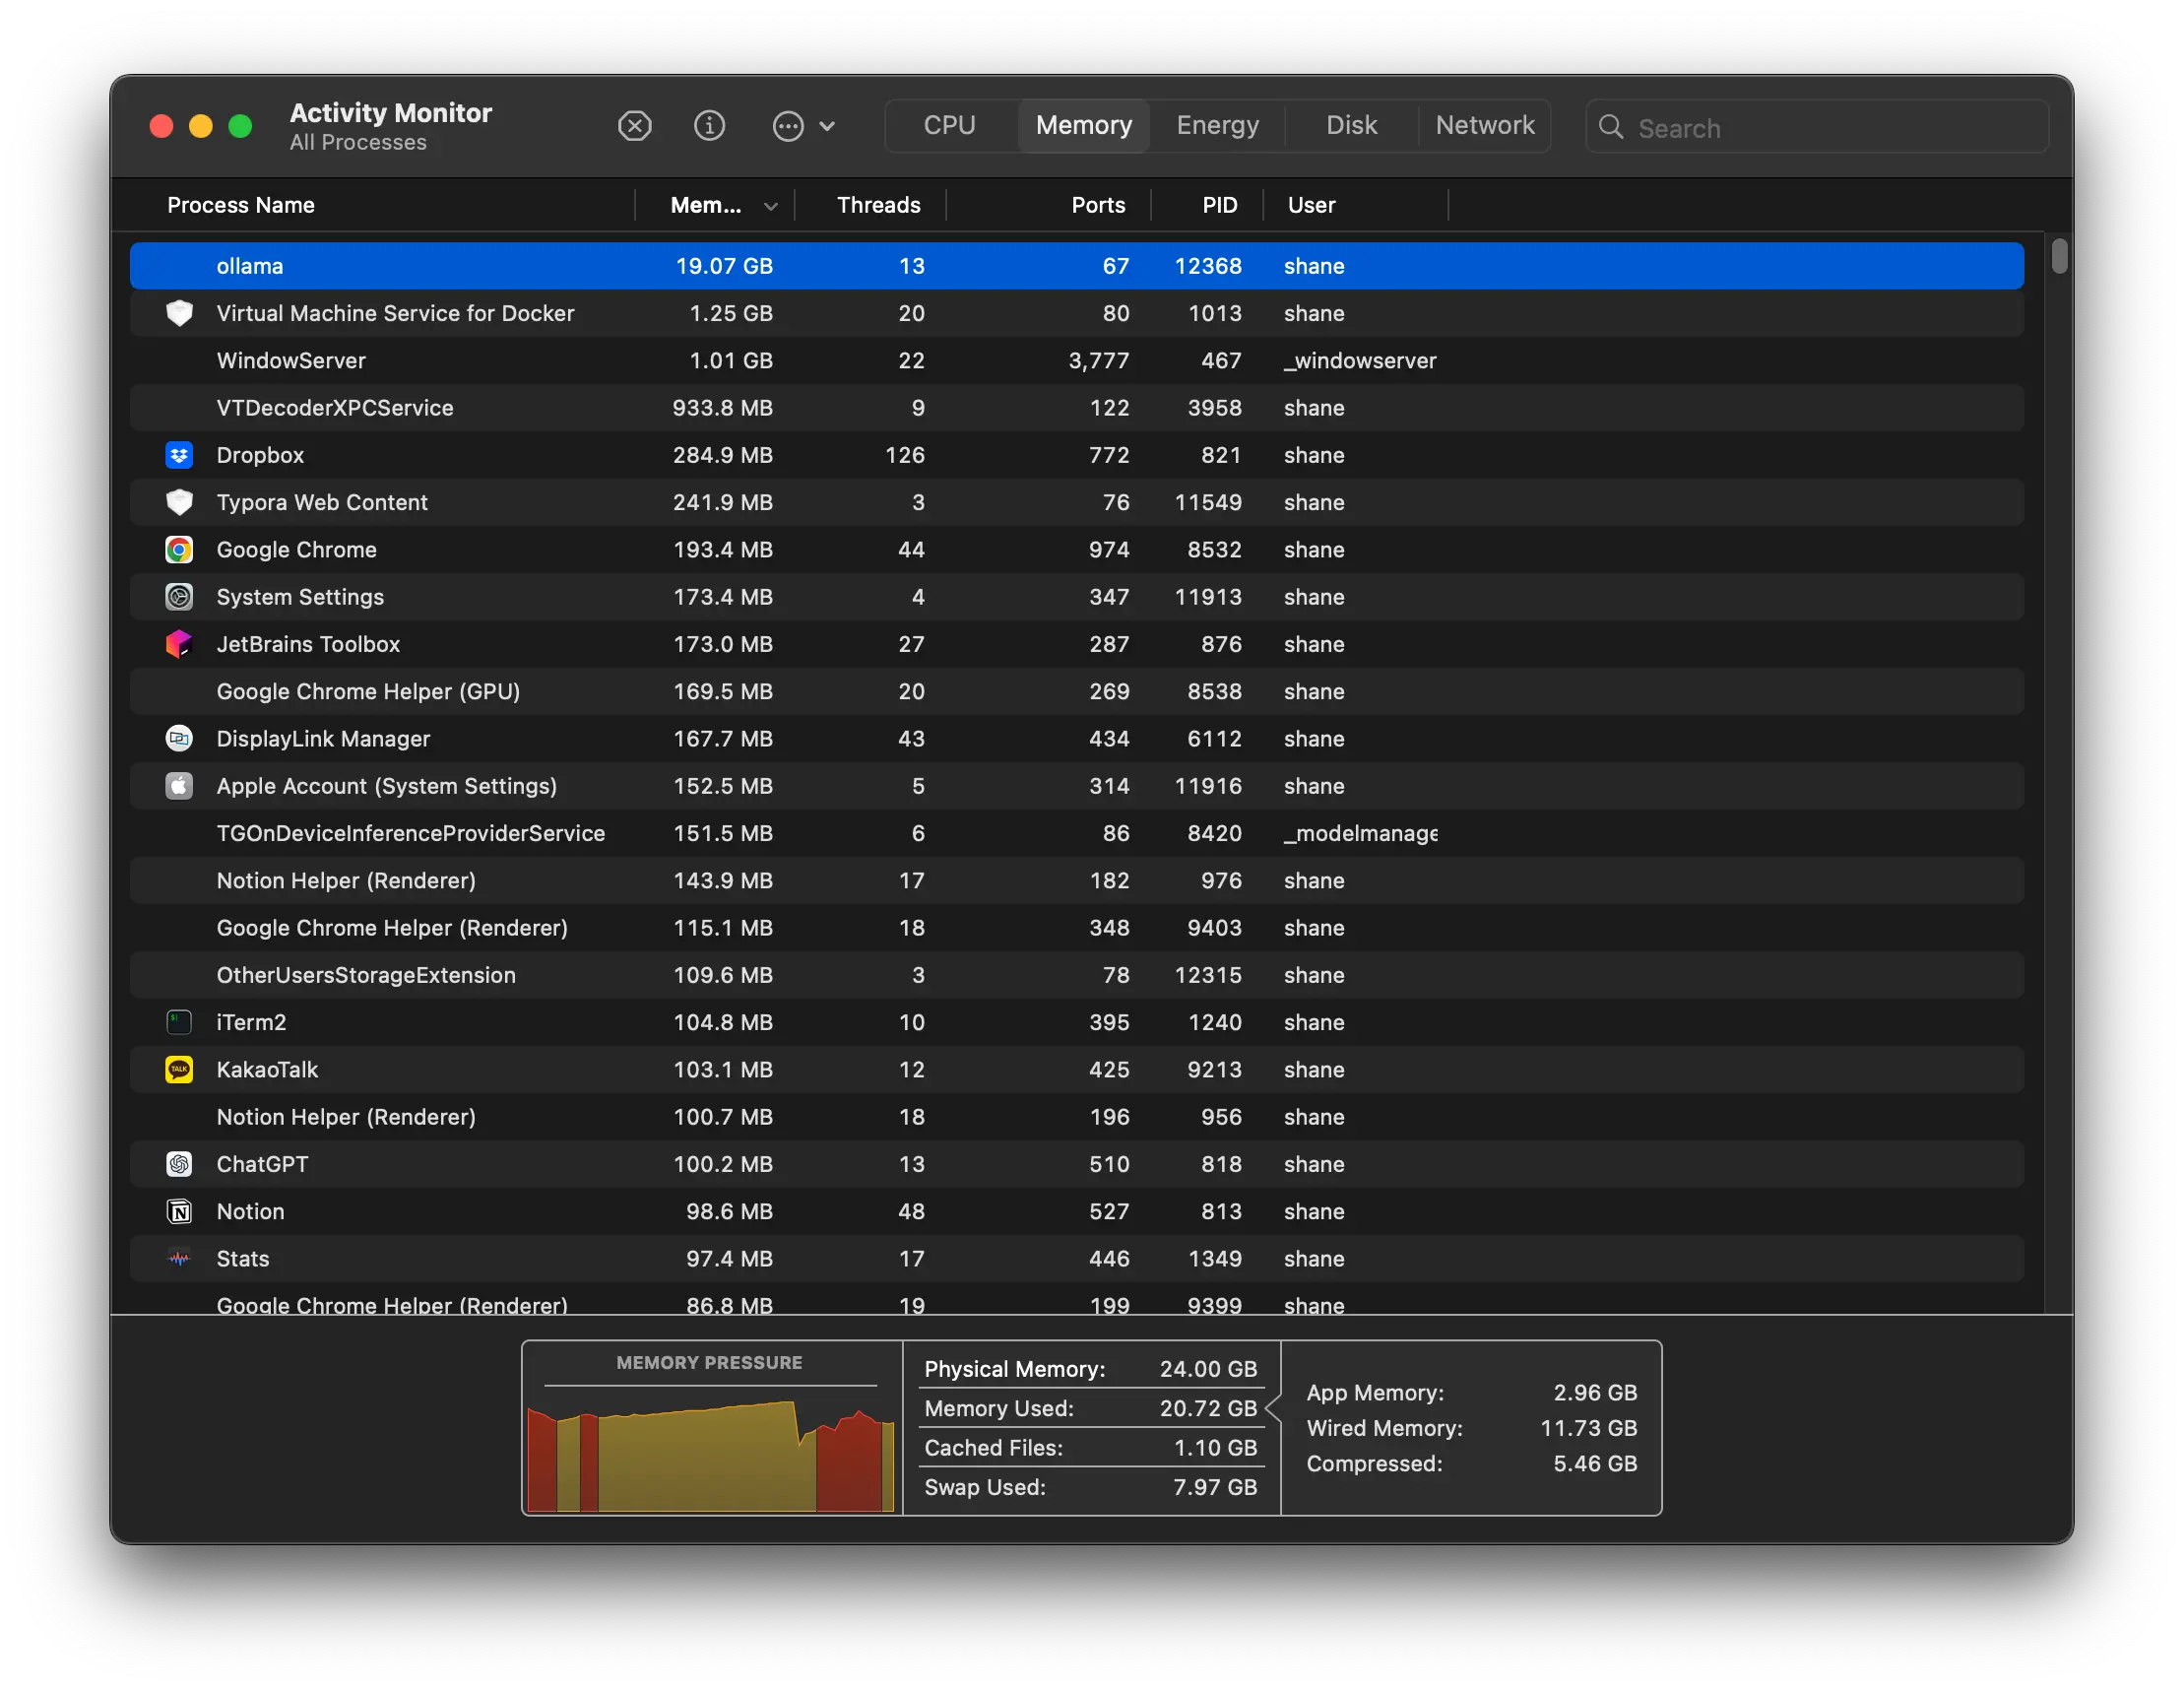Sort processes by Threads column
The width and height of the screenshot is (2184, 1690).
click(877, 205)
